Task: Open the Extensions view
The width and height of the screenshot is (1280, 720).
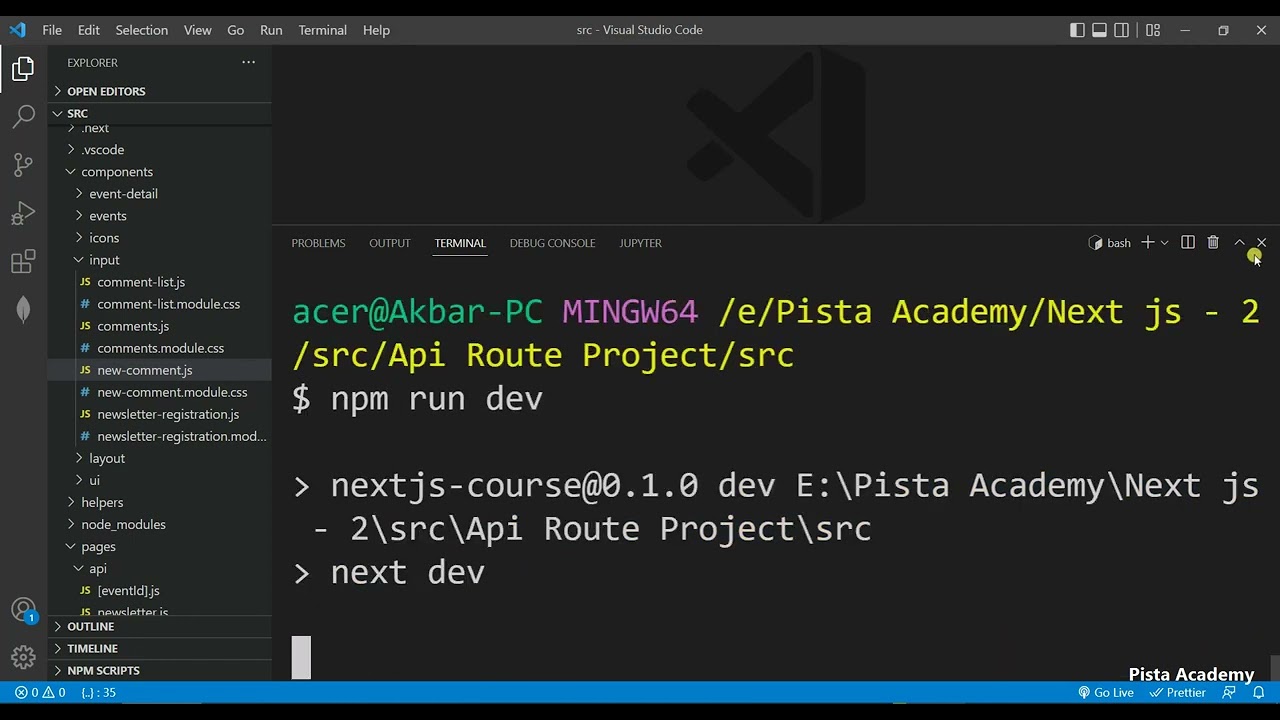Action: point(23,262)
